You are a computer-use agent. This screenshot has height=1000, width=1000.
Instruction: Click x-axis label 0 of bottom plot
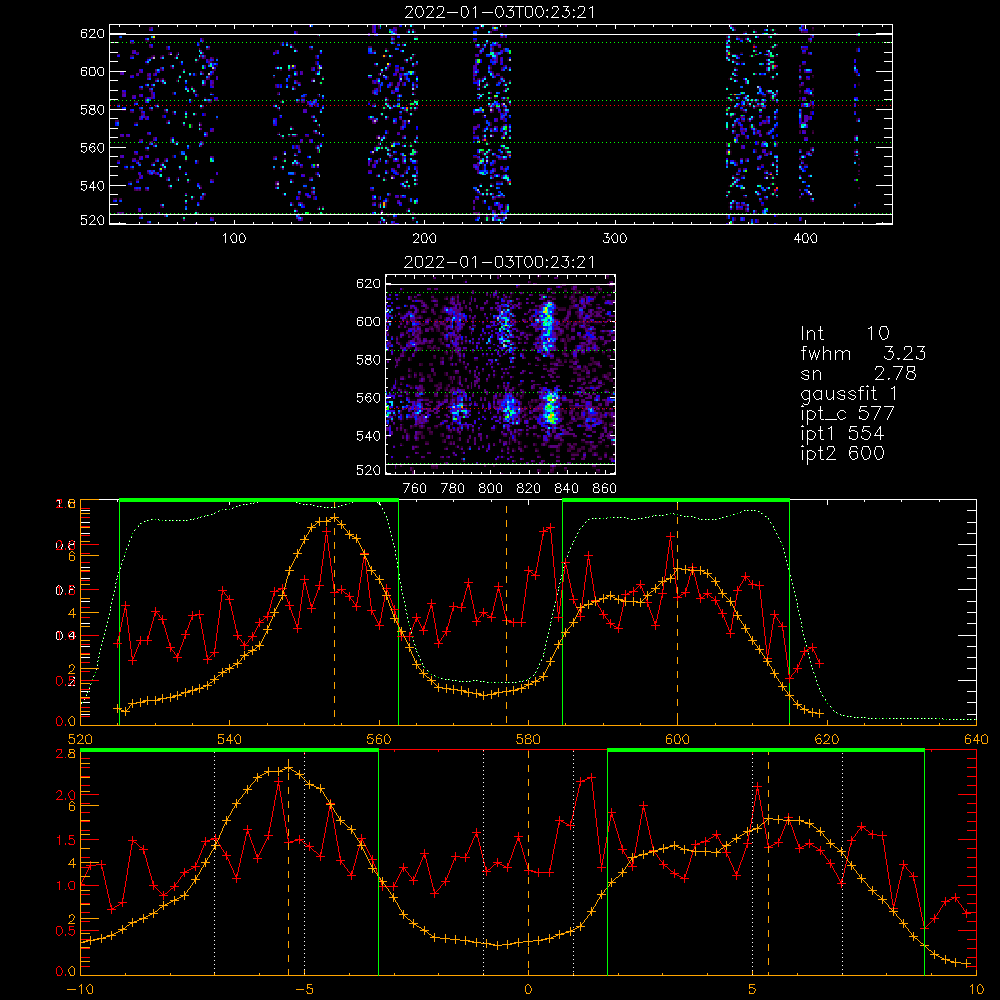(x=528, y=990)
